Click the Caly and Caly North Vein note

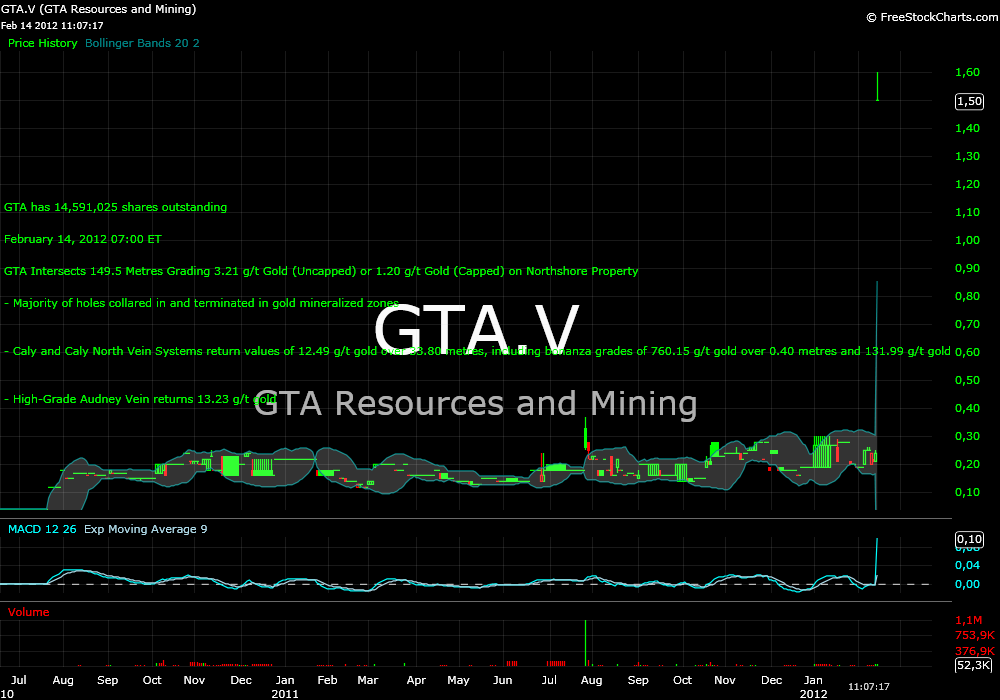477,351
